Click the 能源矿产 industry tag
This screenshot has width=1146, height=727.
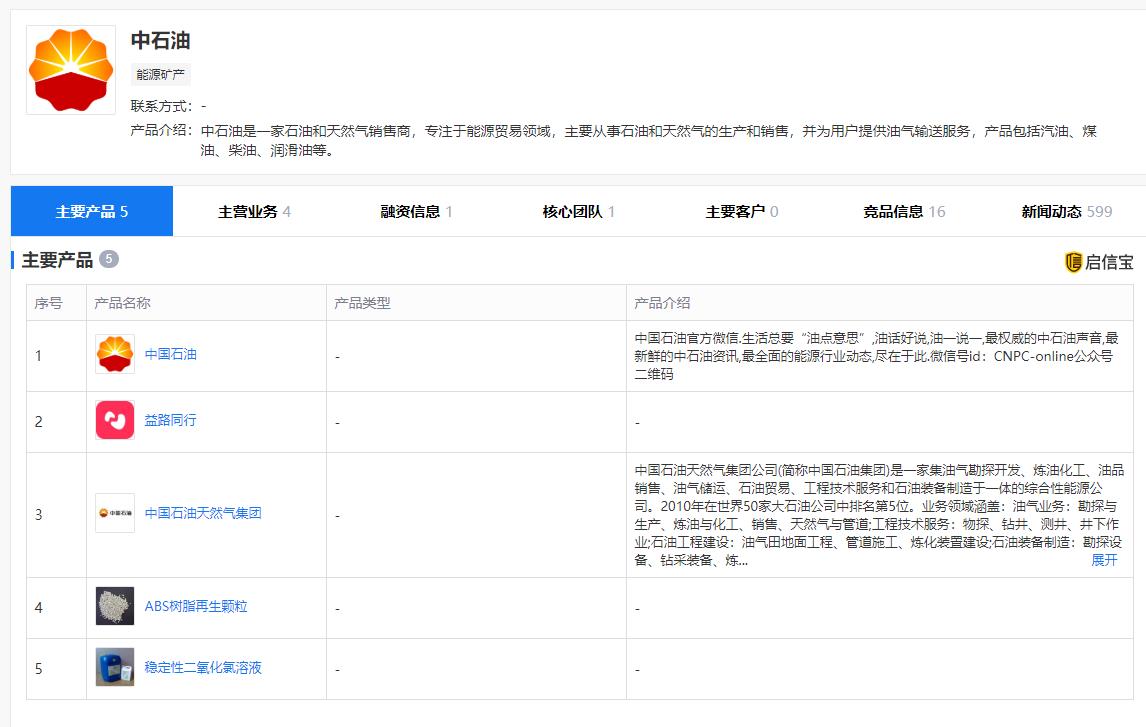point(161,75)
